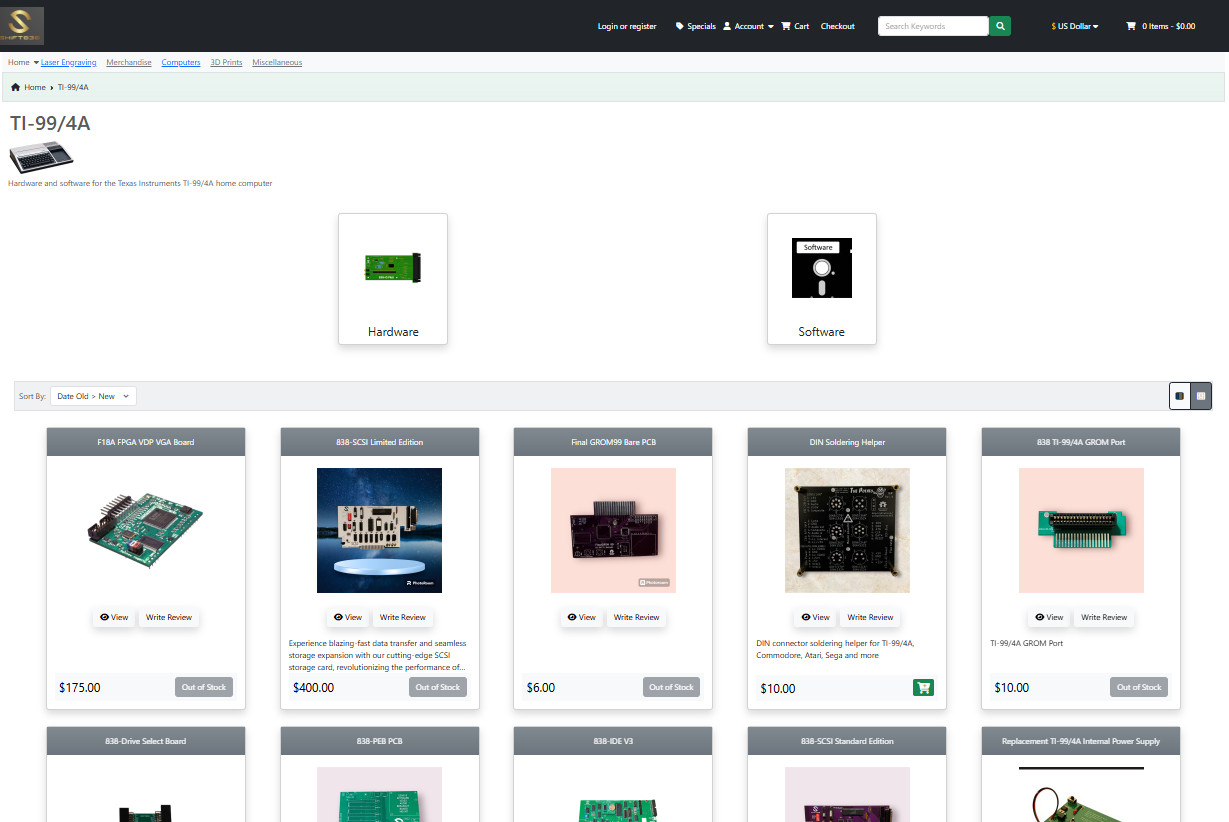The width and height of the screenshot is (1229, 822).
Task: Open Specials tag link
Action: [x=696, y=26]
